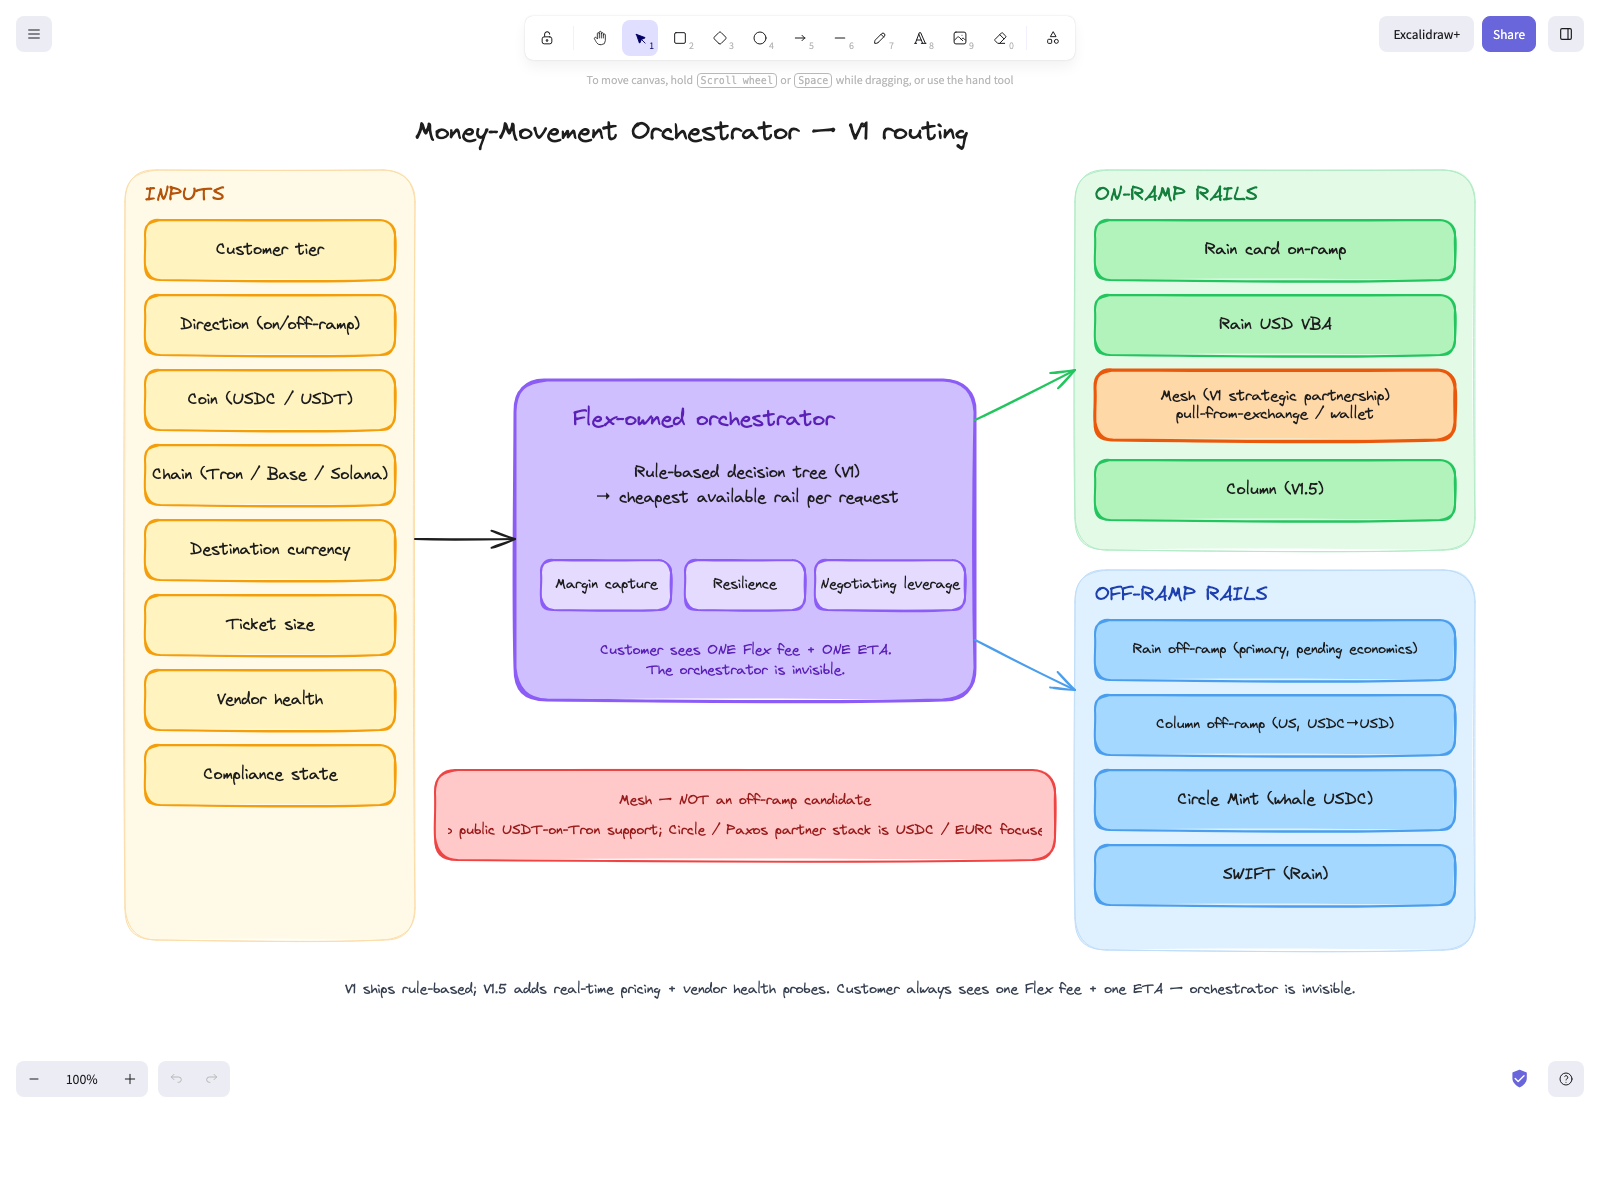Select the SWIFT (Rain) box
This screenshot has height=1200, width=1600.
click(x=1275, y=875)
